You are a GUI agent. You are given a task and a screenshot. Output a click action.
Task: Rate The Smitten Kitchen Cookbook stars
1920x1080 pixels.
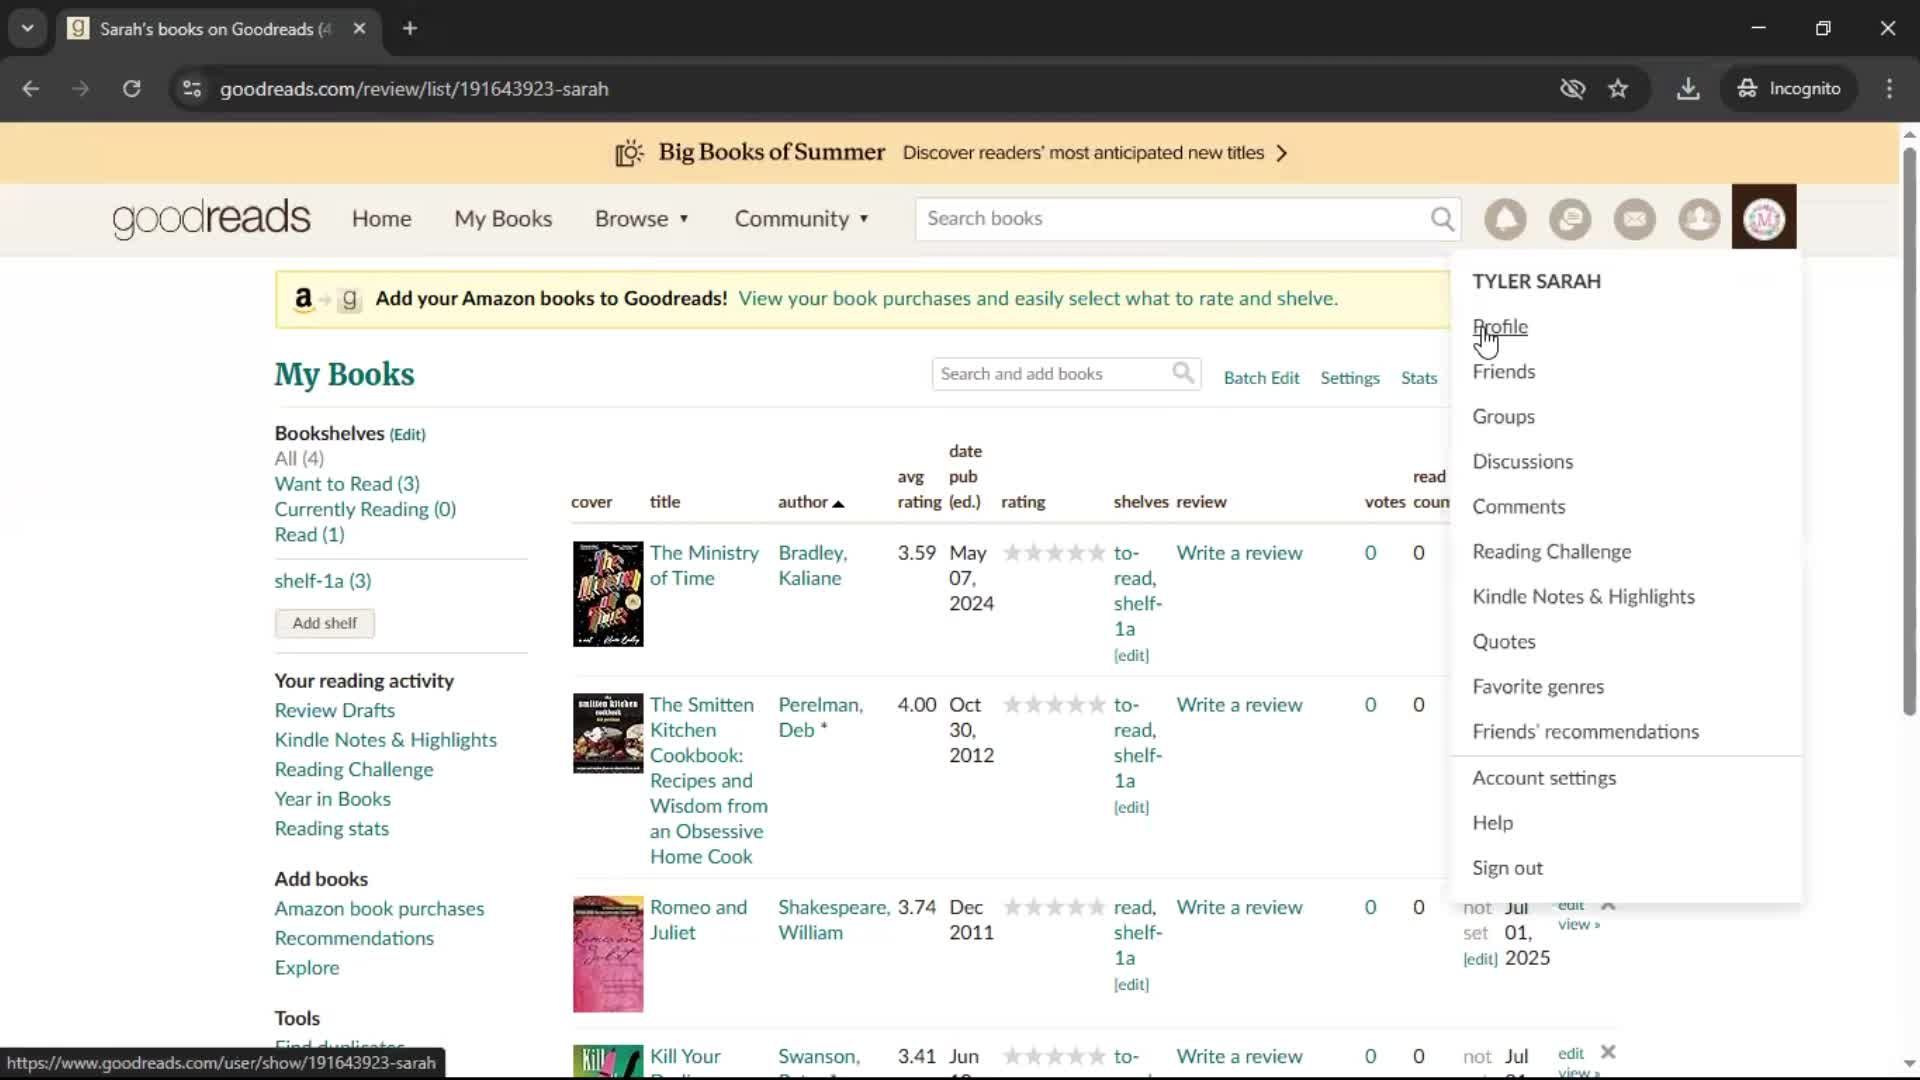coord(1054,705)
